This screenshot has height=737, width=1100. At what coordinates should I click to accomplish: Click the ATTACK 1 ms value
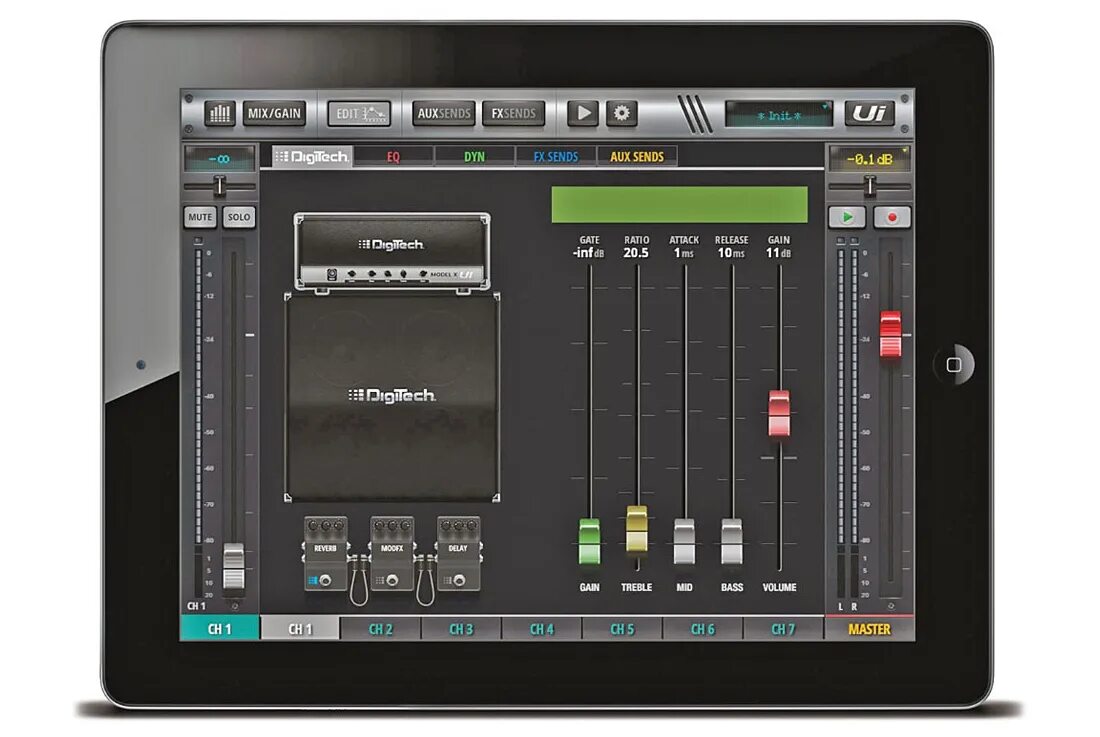coord(684,252)
